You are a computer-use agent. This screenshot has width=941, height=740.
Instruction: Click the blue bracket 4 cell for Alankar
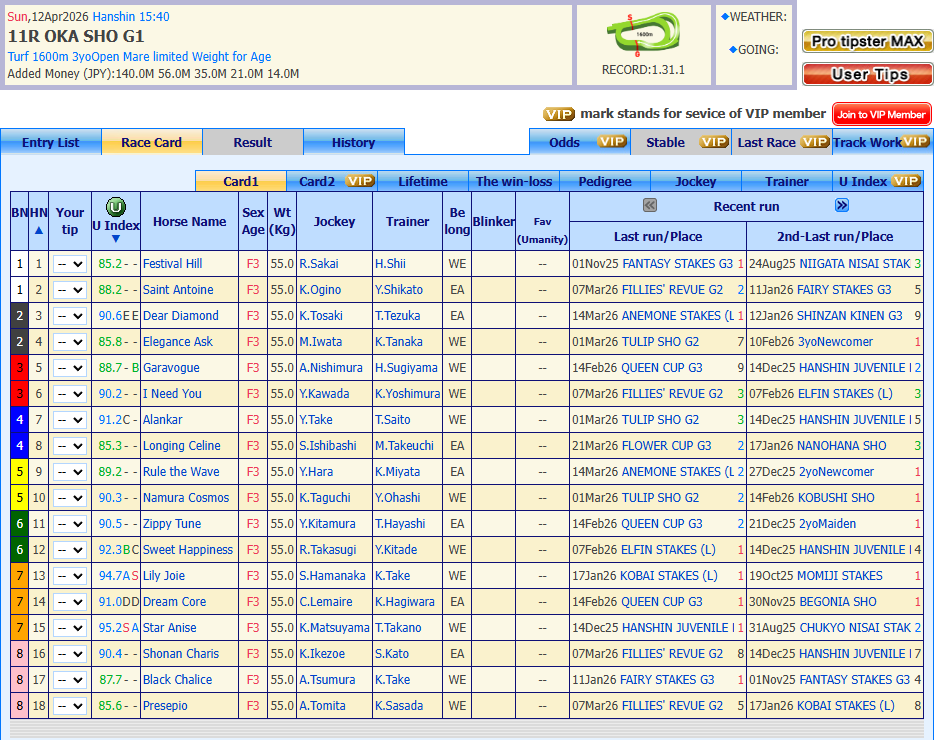coord(20,420)
